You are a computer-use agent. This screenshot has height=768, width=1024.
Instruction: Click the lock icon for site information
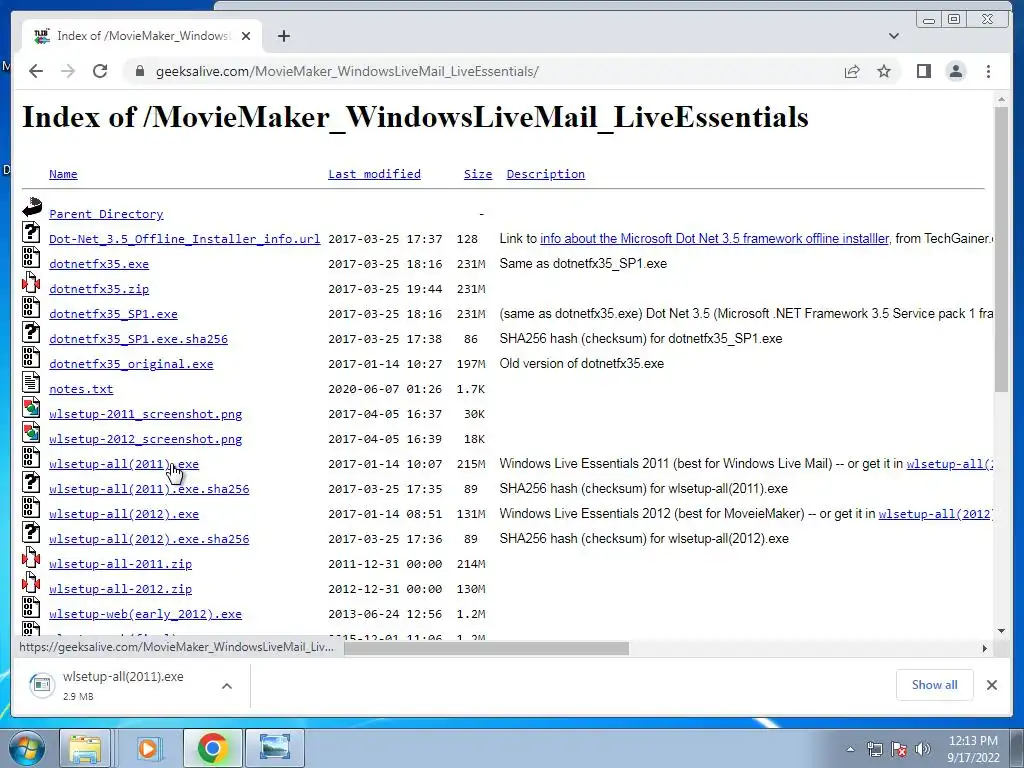pyautogui.click(x=139, y=71)
